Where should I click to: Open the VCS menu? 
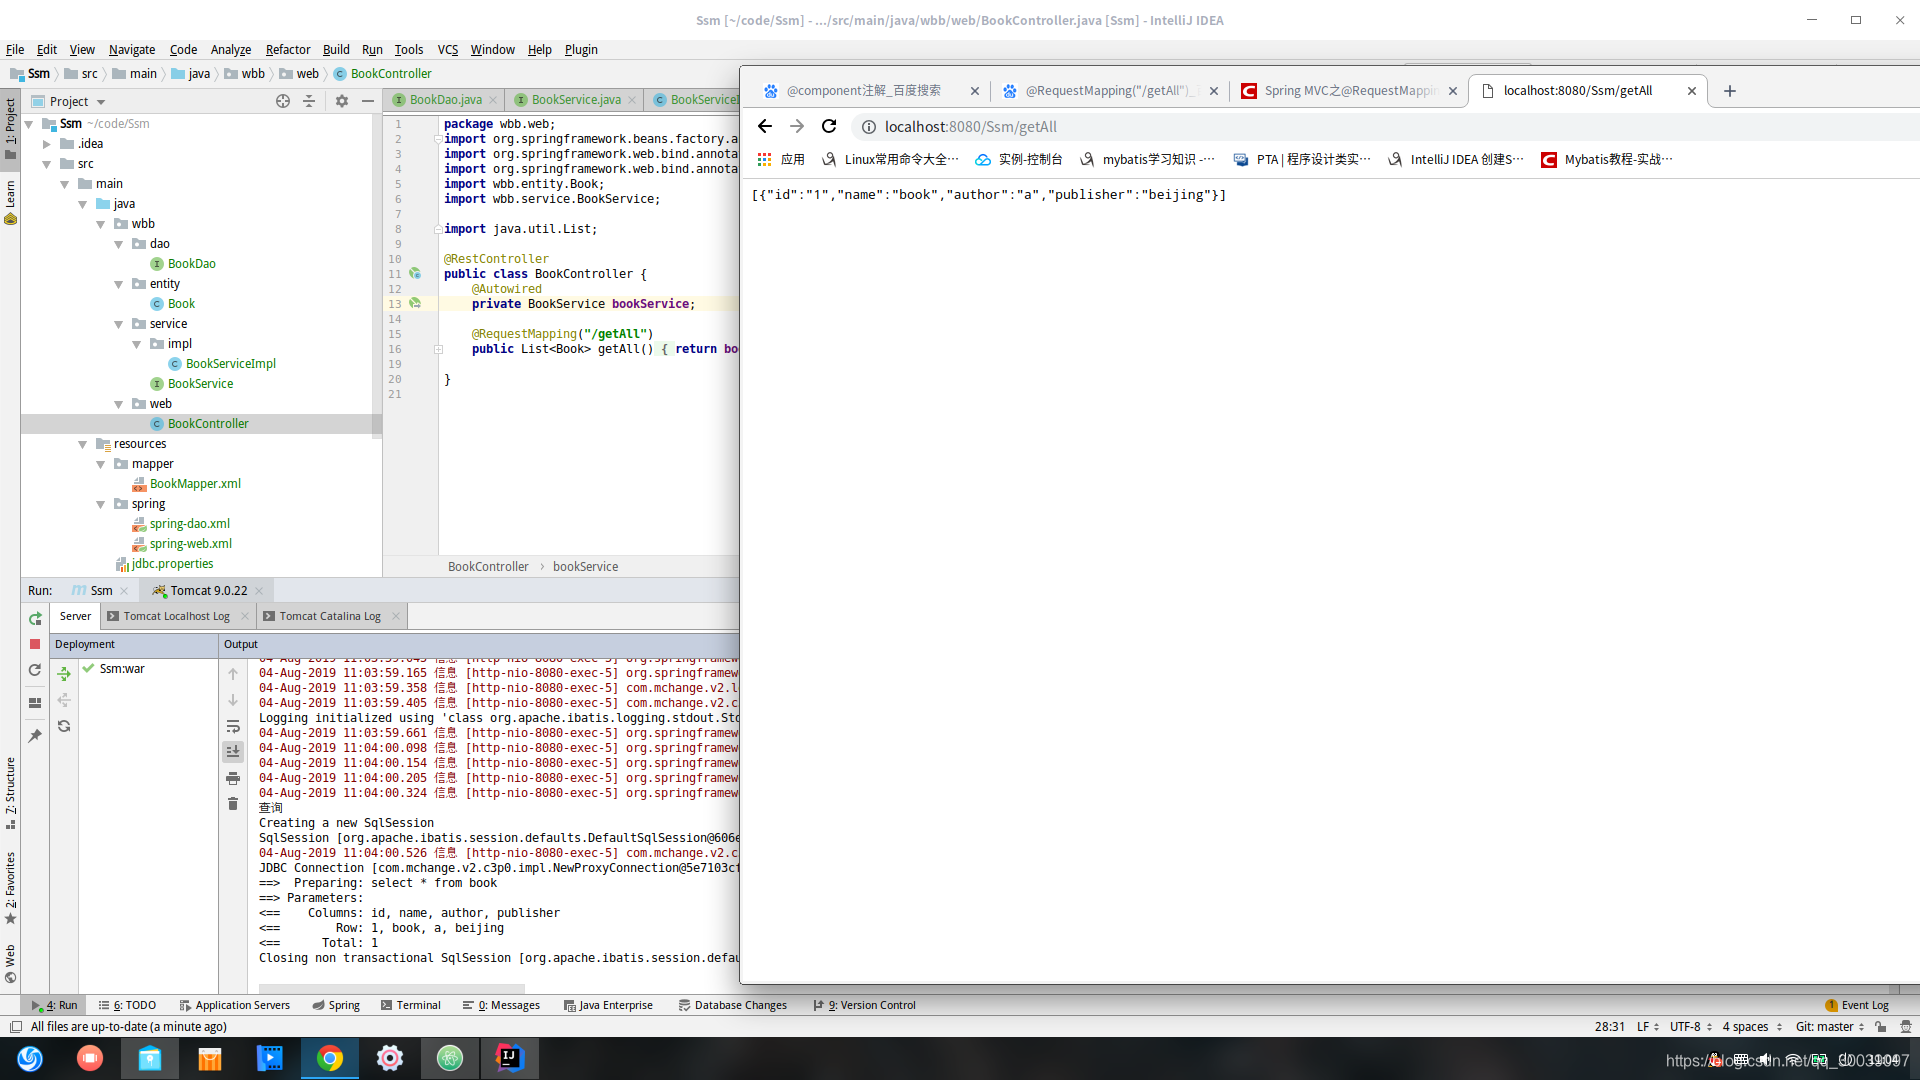[x=448, y=50]
